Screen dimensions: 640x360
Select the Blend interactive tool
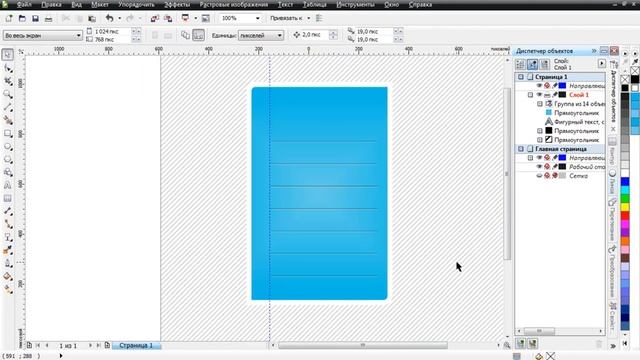point(8,238)
